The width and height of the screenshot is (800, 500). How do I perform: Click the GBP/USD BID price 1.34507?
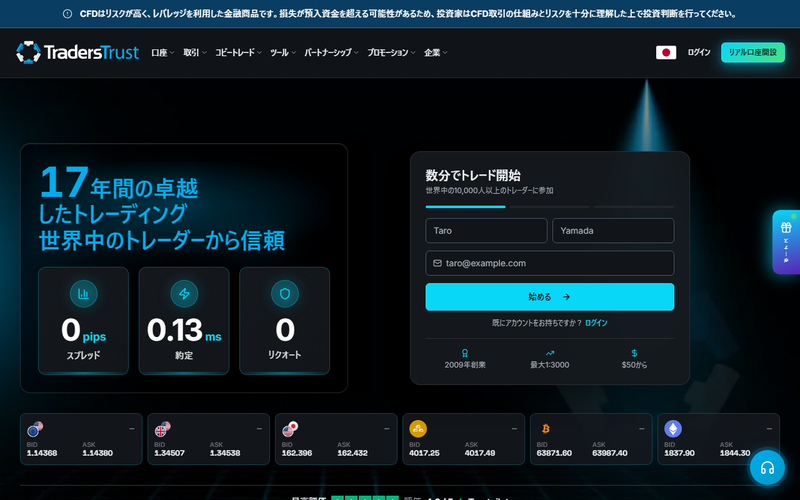169,453
